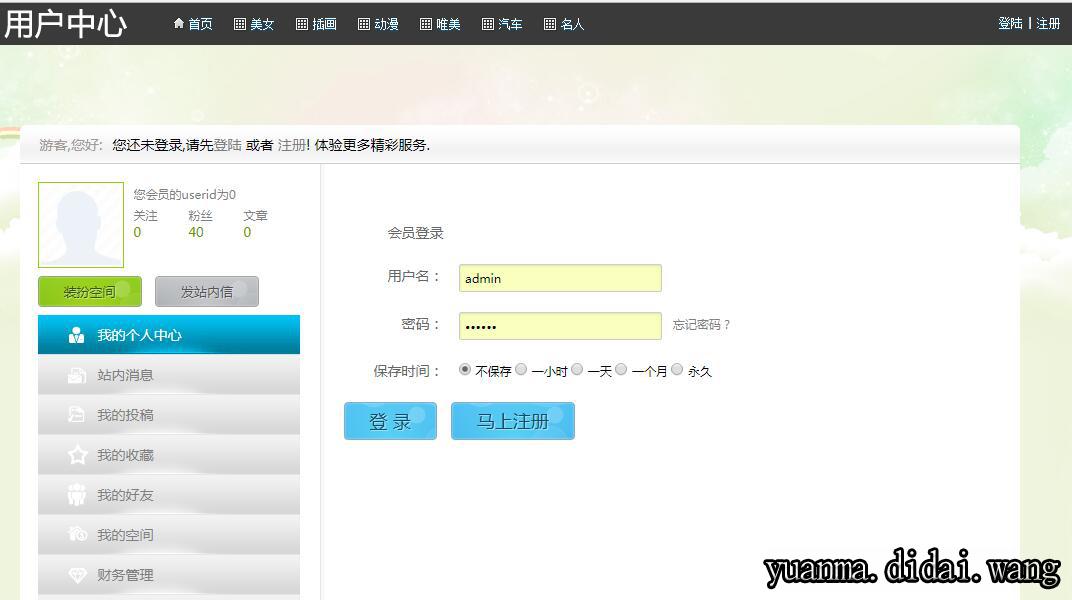Set the save time to 永久

point(677,369)
